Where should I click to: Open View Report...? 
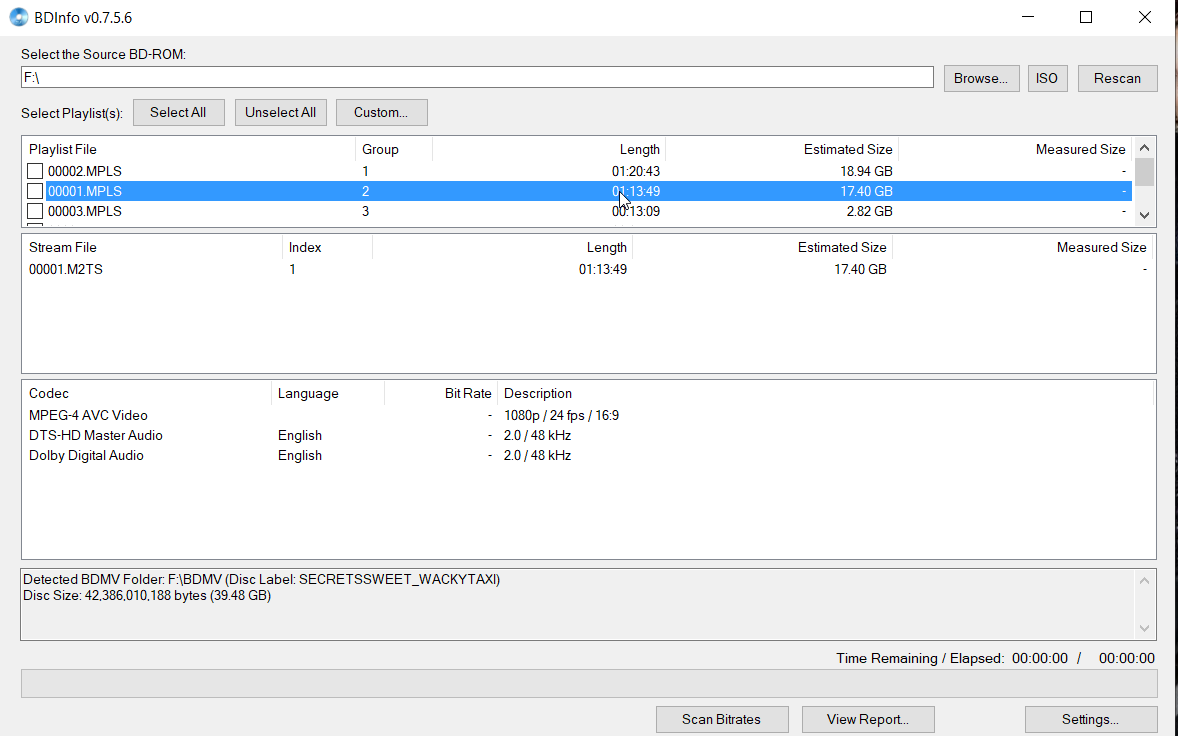868,719
